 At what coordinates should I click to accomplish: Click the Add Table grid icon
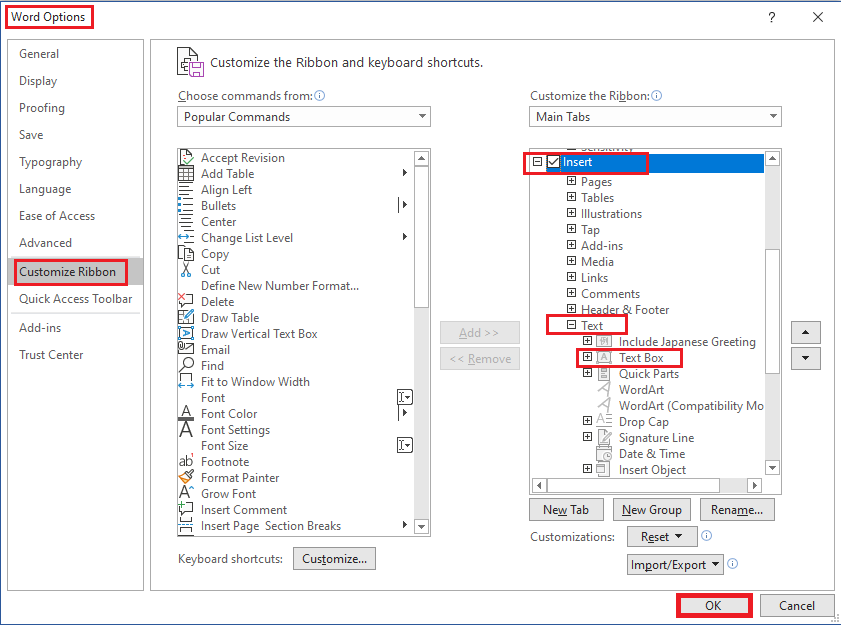(x=186, y=174)
